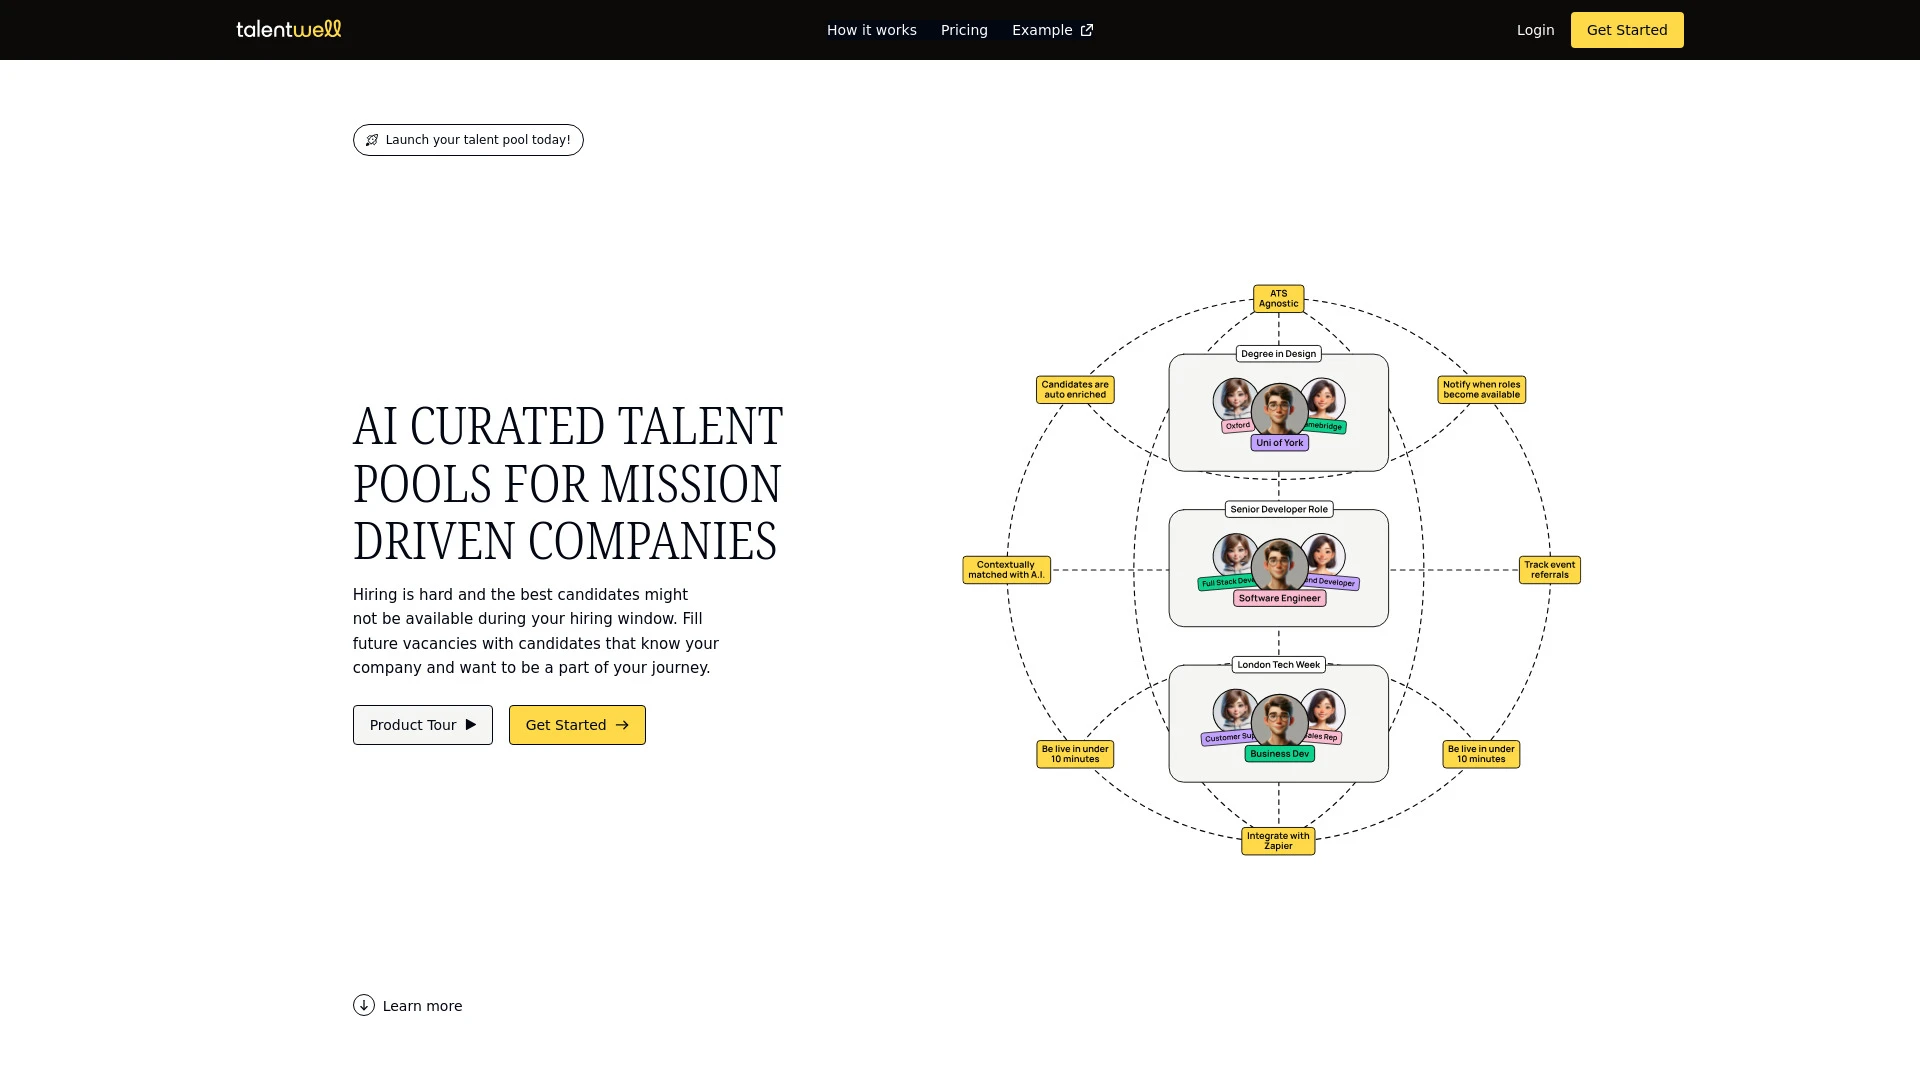Screen dimensions: 1920x1080
Task: Select the Integrate with Zapier node
Action: tap(1278, 841)
